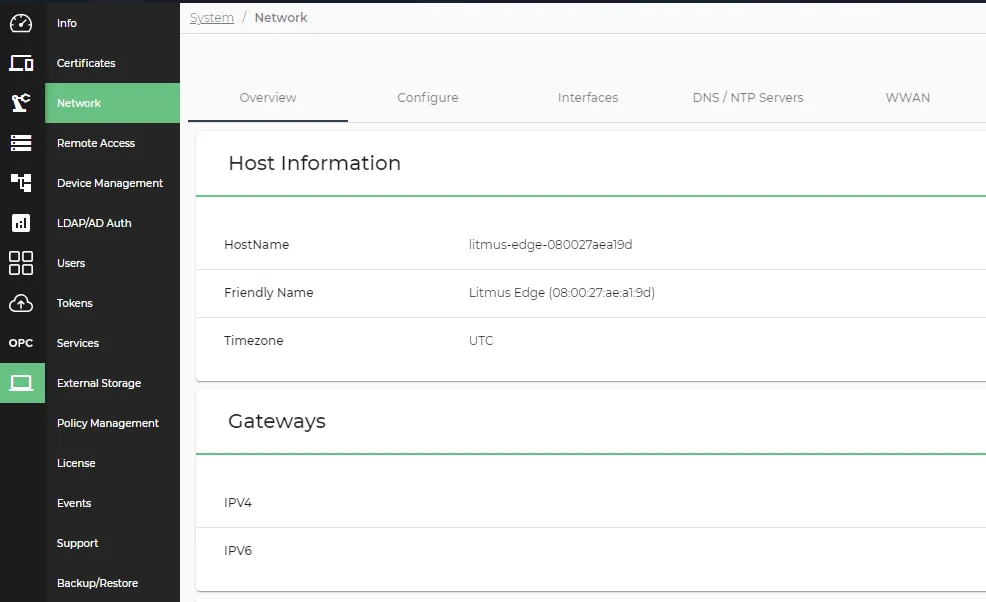
Task: Click the IPV6 gateway row label
Action: tap(238, 550)
